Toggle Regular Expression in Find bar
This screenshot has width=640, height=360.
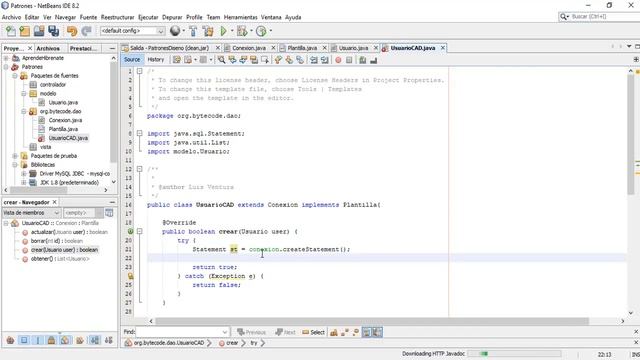coord(356,332)
